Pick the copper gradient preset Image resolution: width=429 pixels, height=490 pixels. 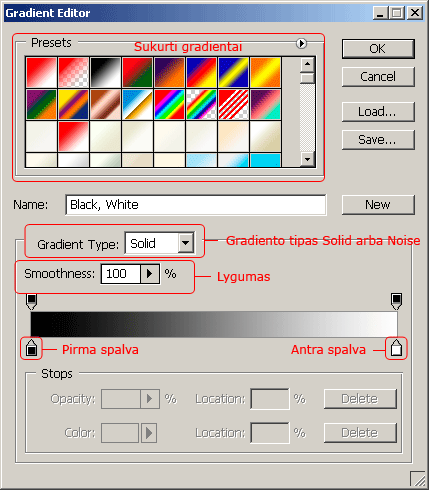(x=105, y=104)
